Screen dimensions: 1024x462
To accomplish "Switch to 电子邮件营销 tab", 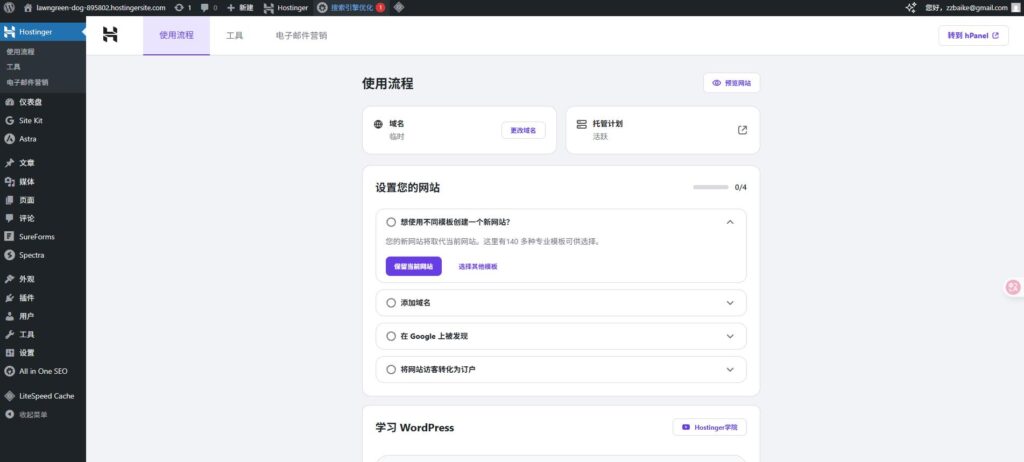I will (x=301, y=35).
